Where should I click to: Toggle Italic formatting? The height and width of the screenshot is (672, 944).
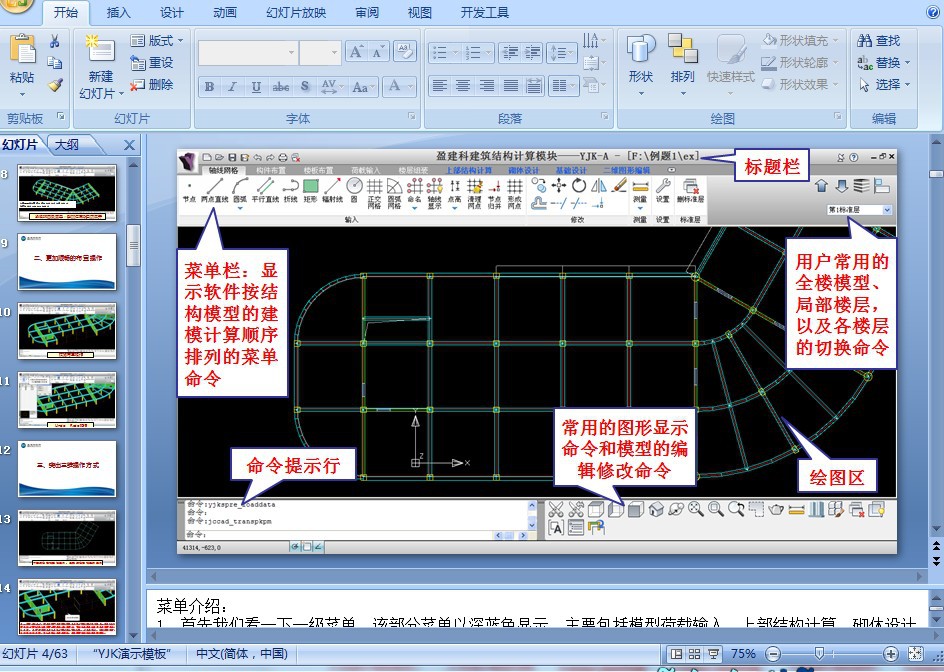pos(232,87)
